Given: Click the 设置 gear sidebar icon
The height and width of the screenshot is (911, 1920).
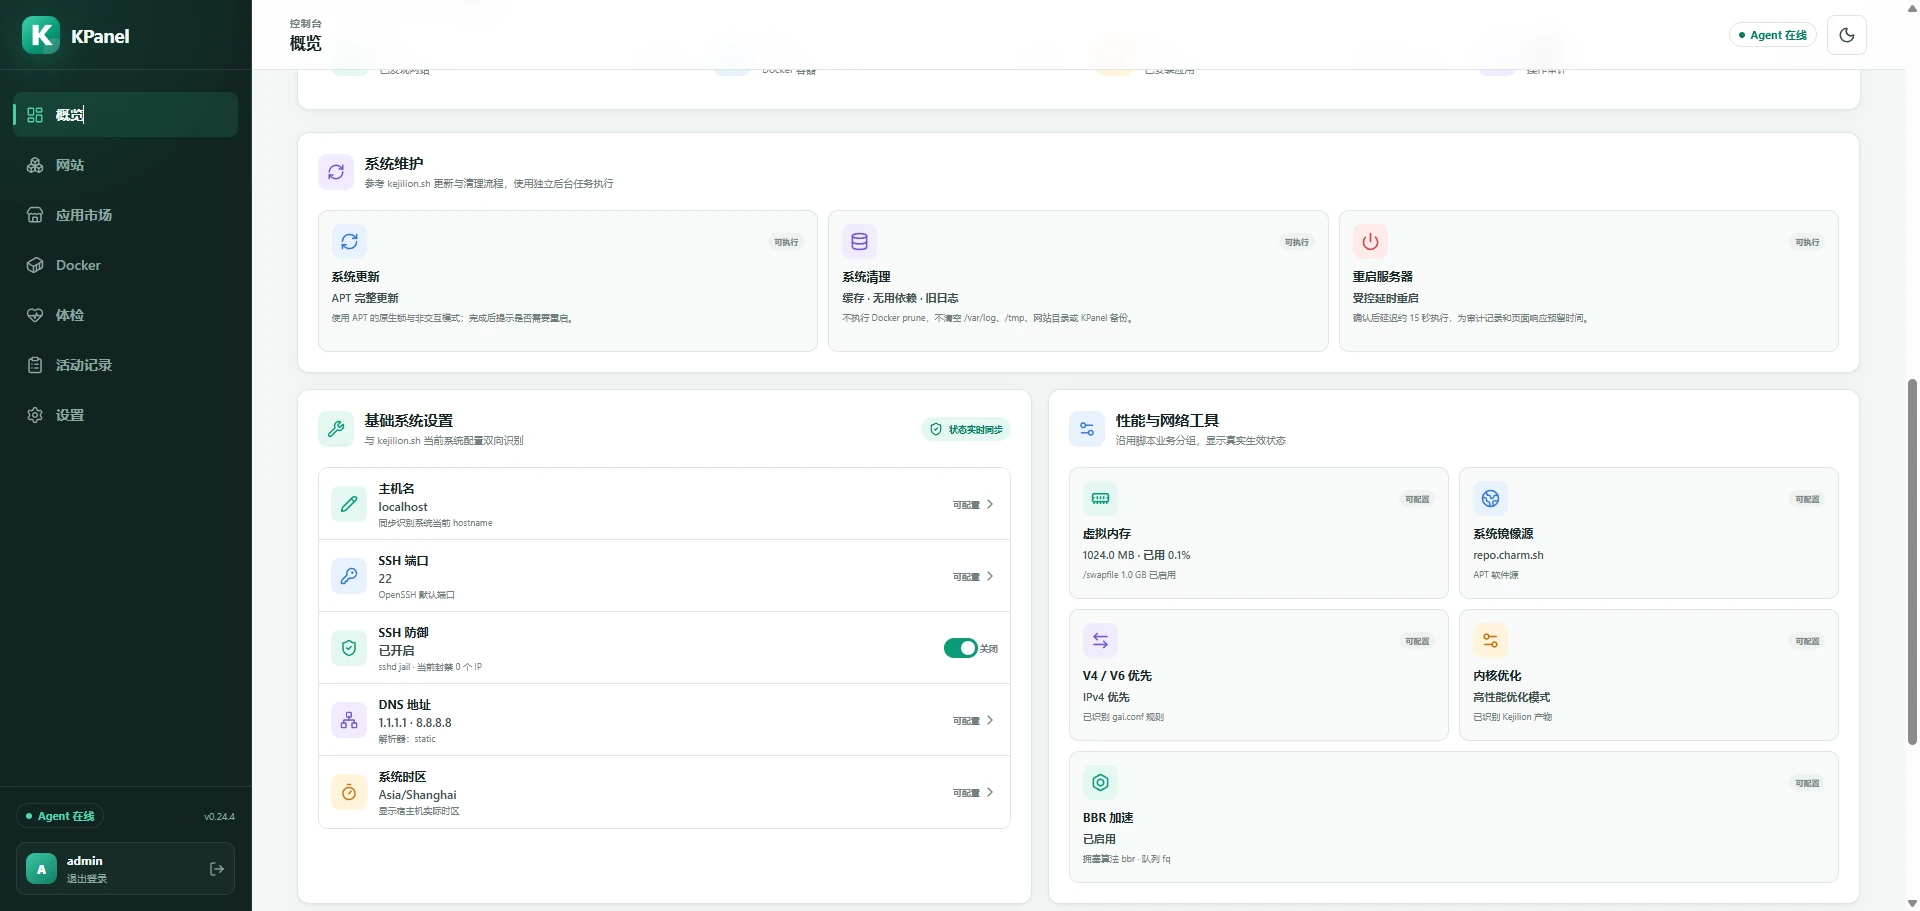Looking at the screenshot, I should (x=35, y=415).
